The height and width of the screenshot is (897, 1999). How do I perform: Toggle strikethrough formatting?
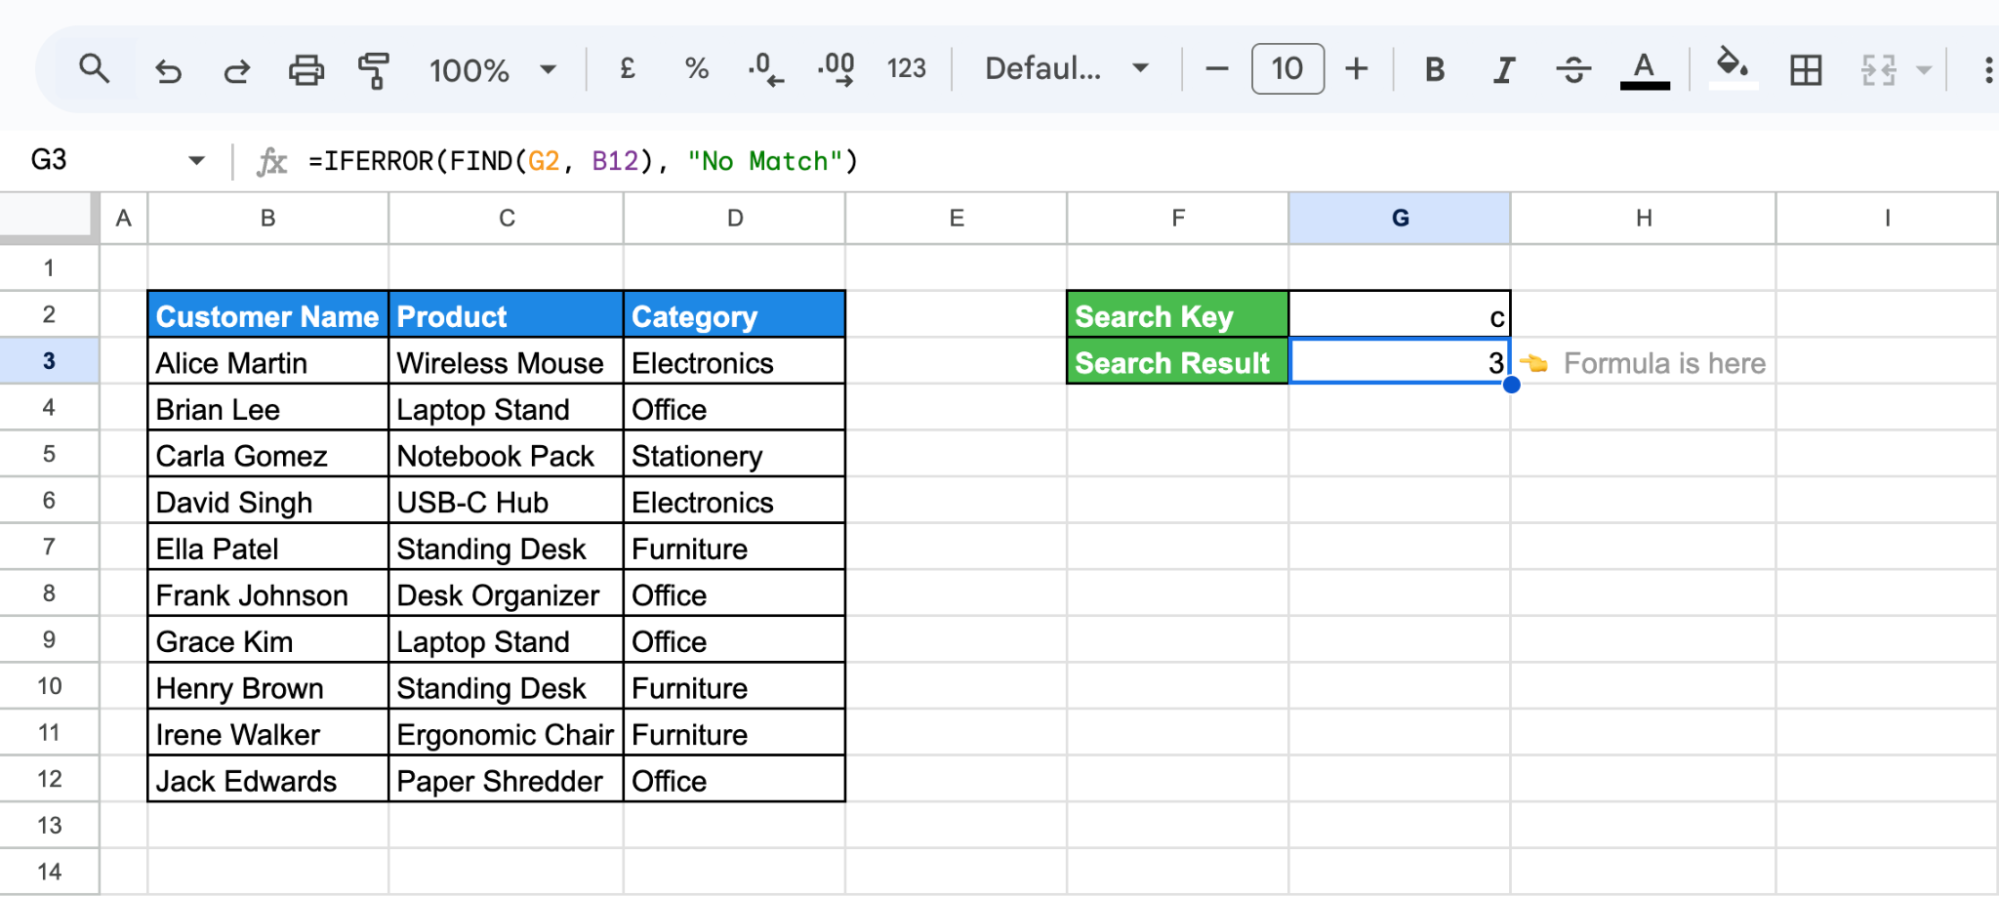(1573, 70)
